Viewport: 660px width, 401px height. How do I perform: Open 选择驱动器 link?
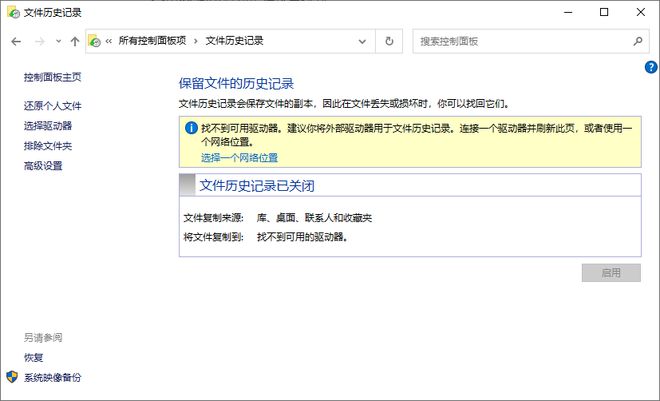click(48, 126)
